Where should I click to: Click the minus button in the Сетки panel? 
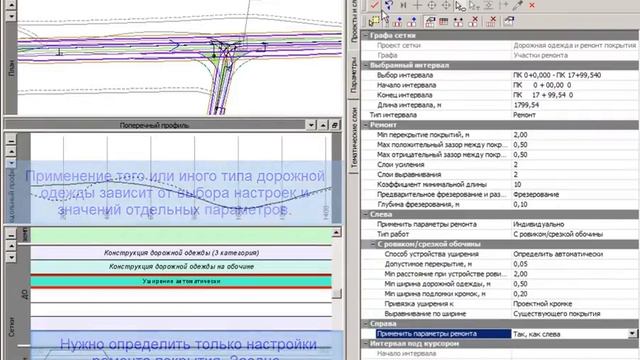click(x=11, y=235)
